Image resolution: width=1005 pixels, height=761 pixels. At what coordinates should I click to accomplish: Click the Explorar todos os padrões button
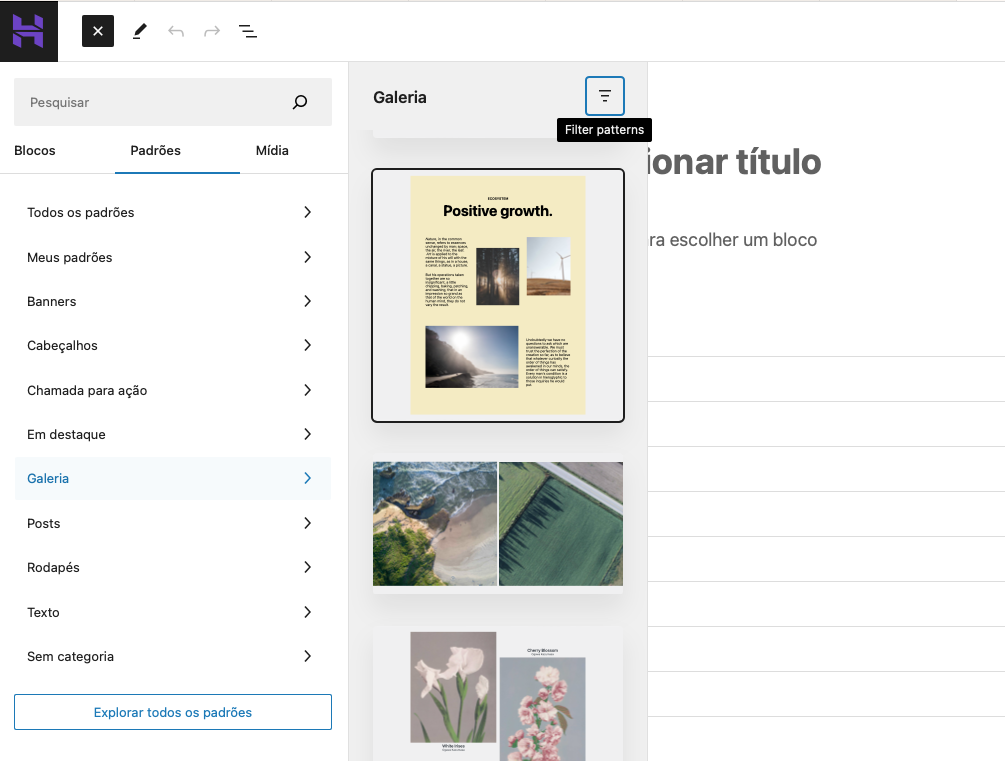172,711
